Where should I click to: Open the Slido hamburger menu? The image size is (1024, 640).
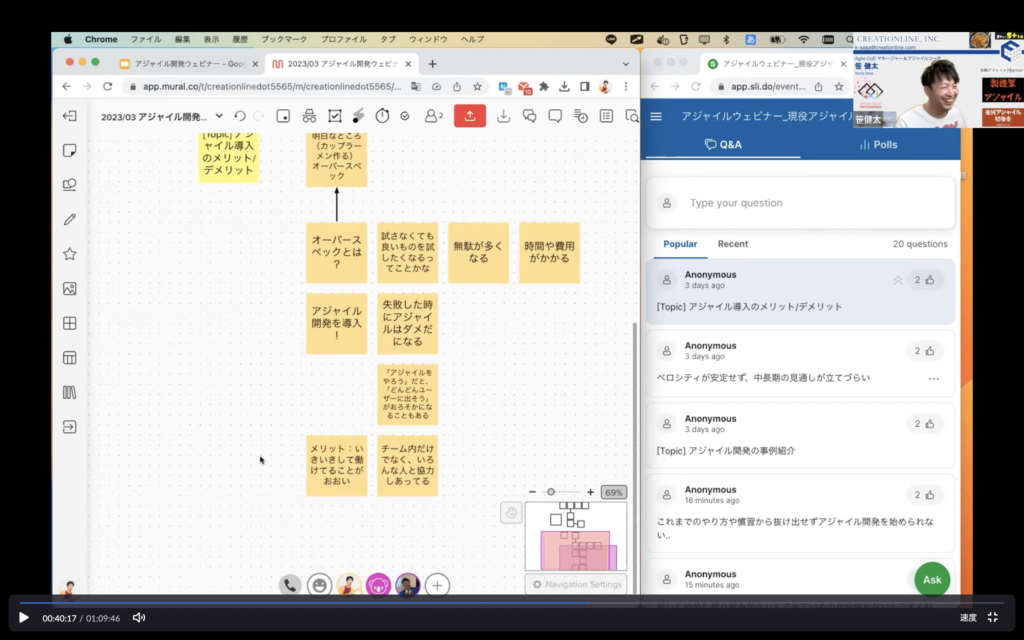[656, 116]
